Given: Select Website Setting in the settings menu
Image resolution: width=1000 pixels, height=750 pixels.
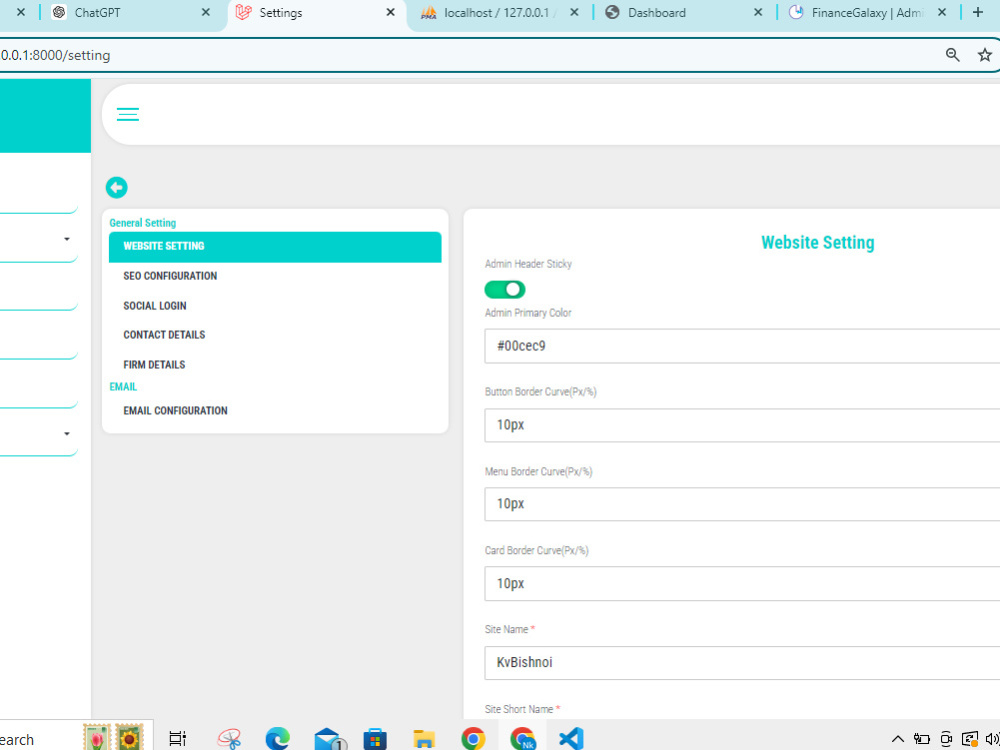Looking at the screenshot, I should tap(275, 246).
